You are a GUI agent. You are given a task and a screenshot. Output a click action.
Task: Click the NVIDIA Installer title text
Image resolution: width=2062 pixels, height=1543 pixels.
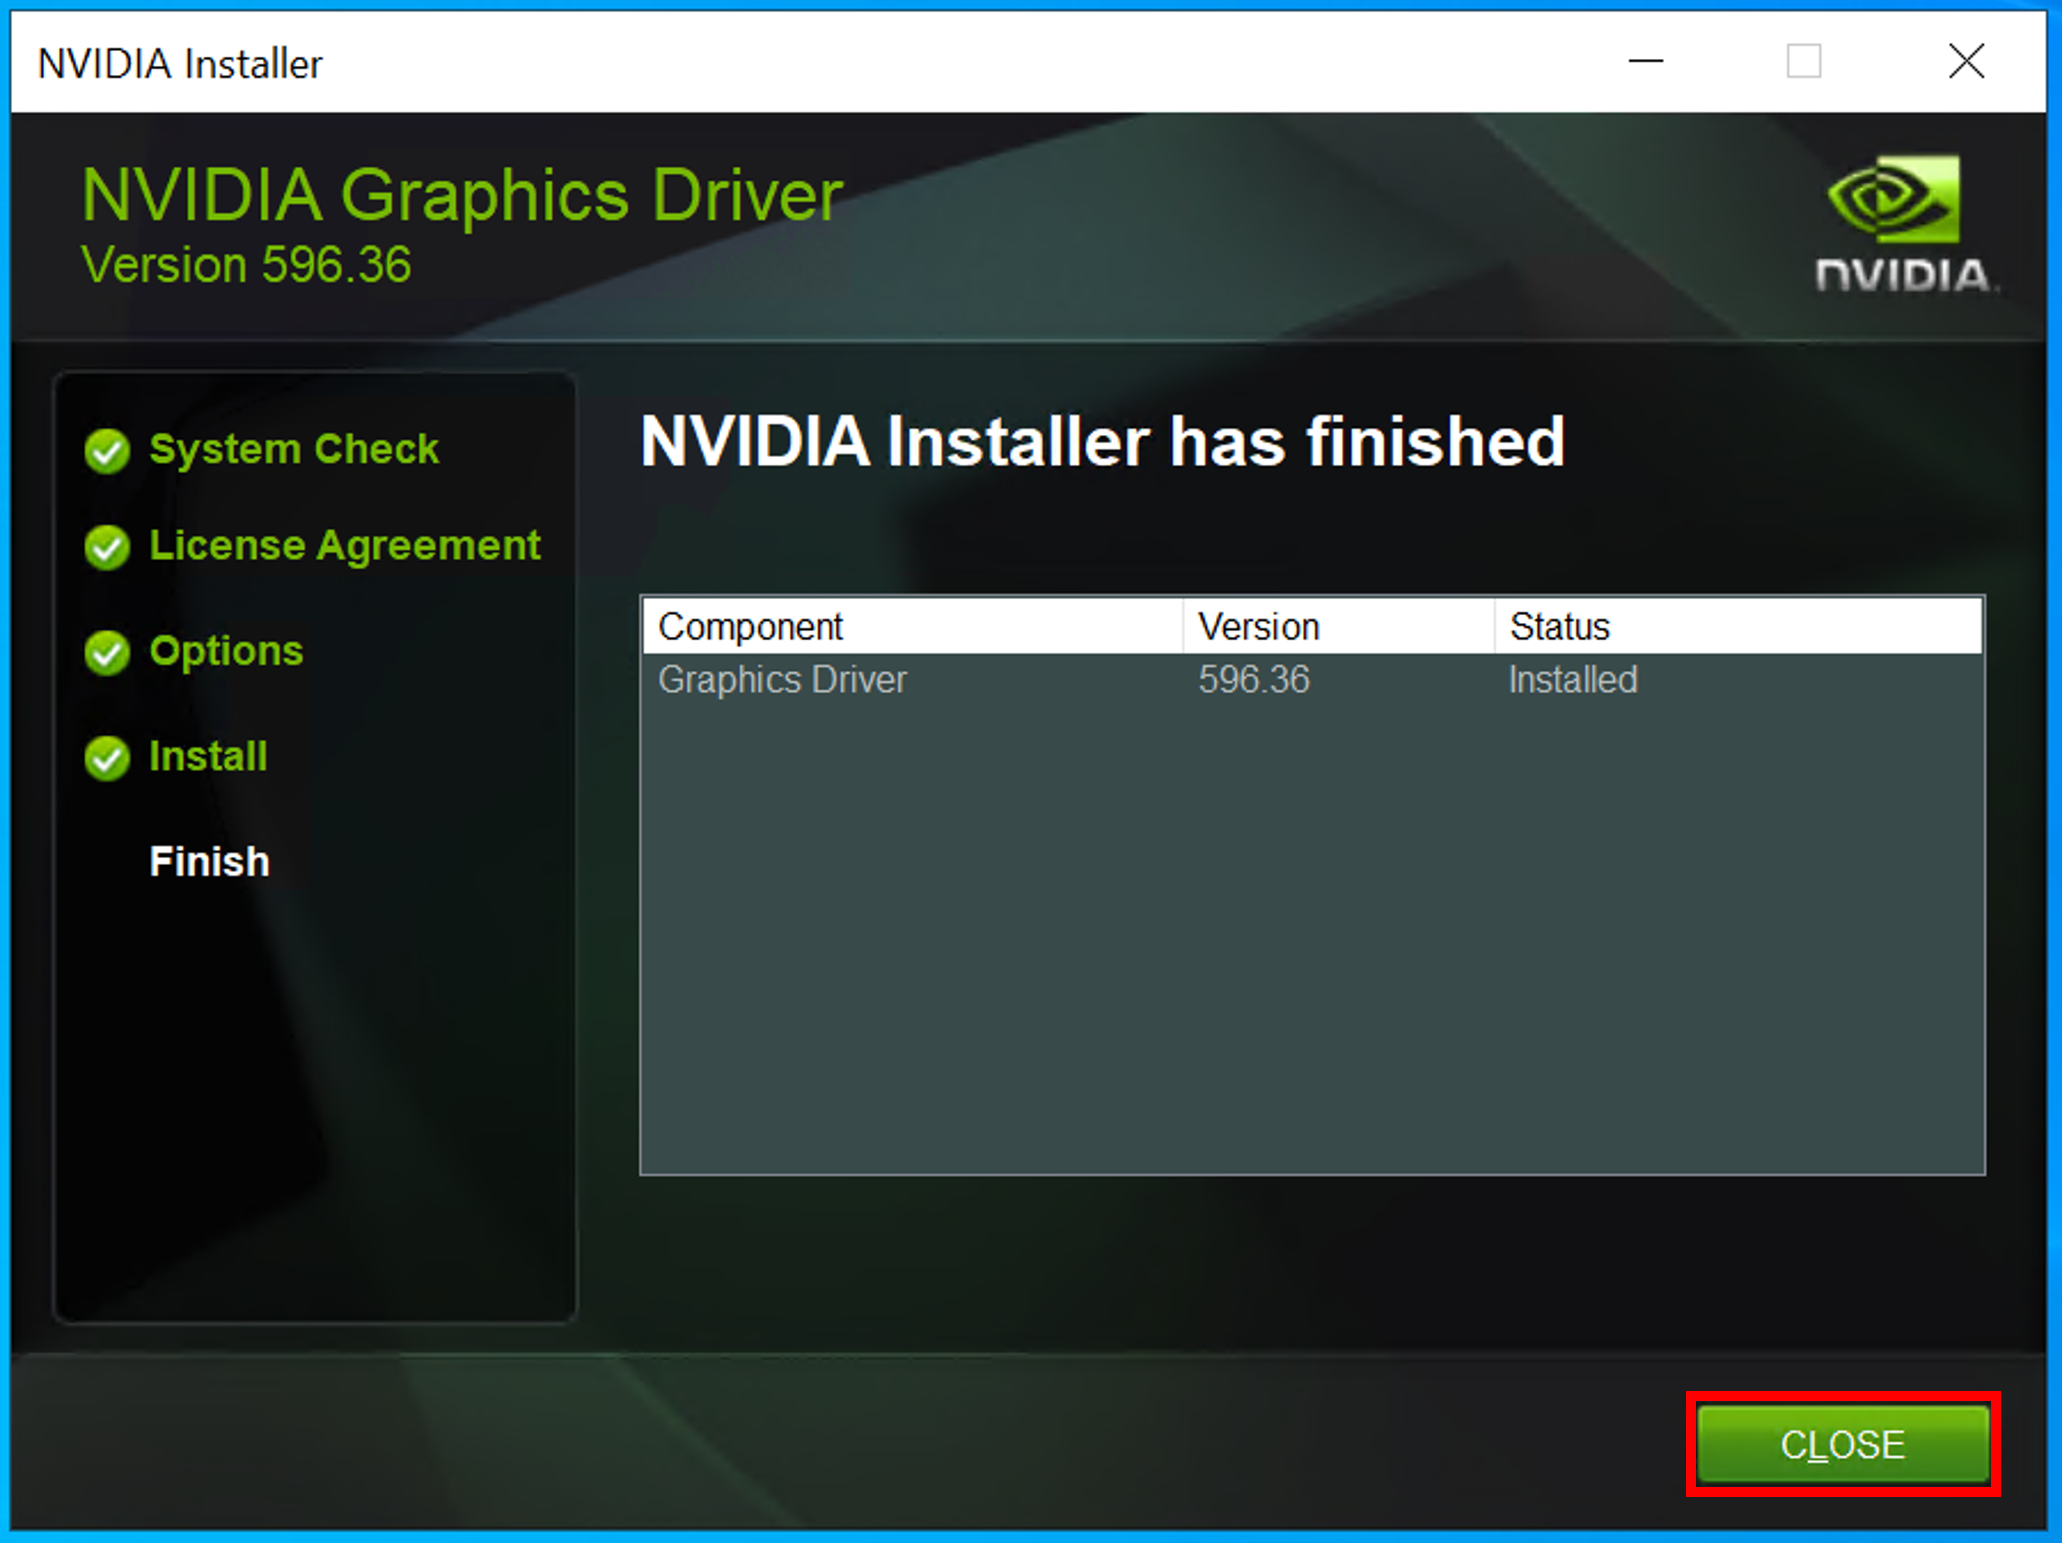[180, 64]
